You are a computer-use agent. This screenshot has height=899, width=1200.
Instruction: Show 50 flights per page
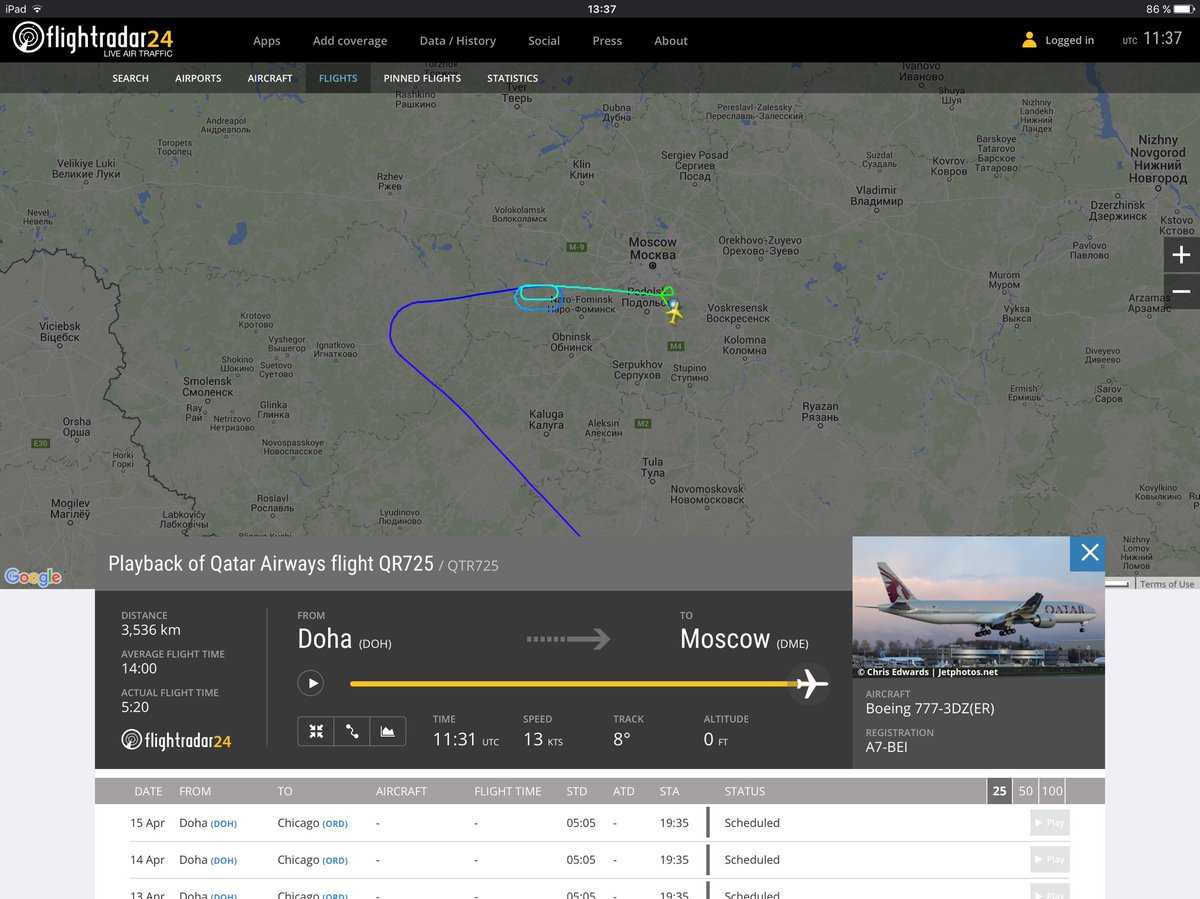click(x=1025, y=790)
